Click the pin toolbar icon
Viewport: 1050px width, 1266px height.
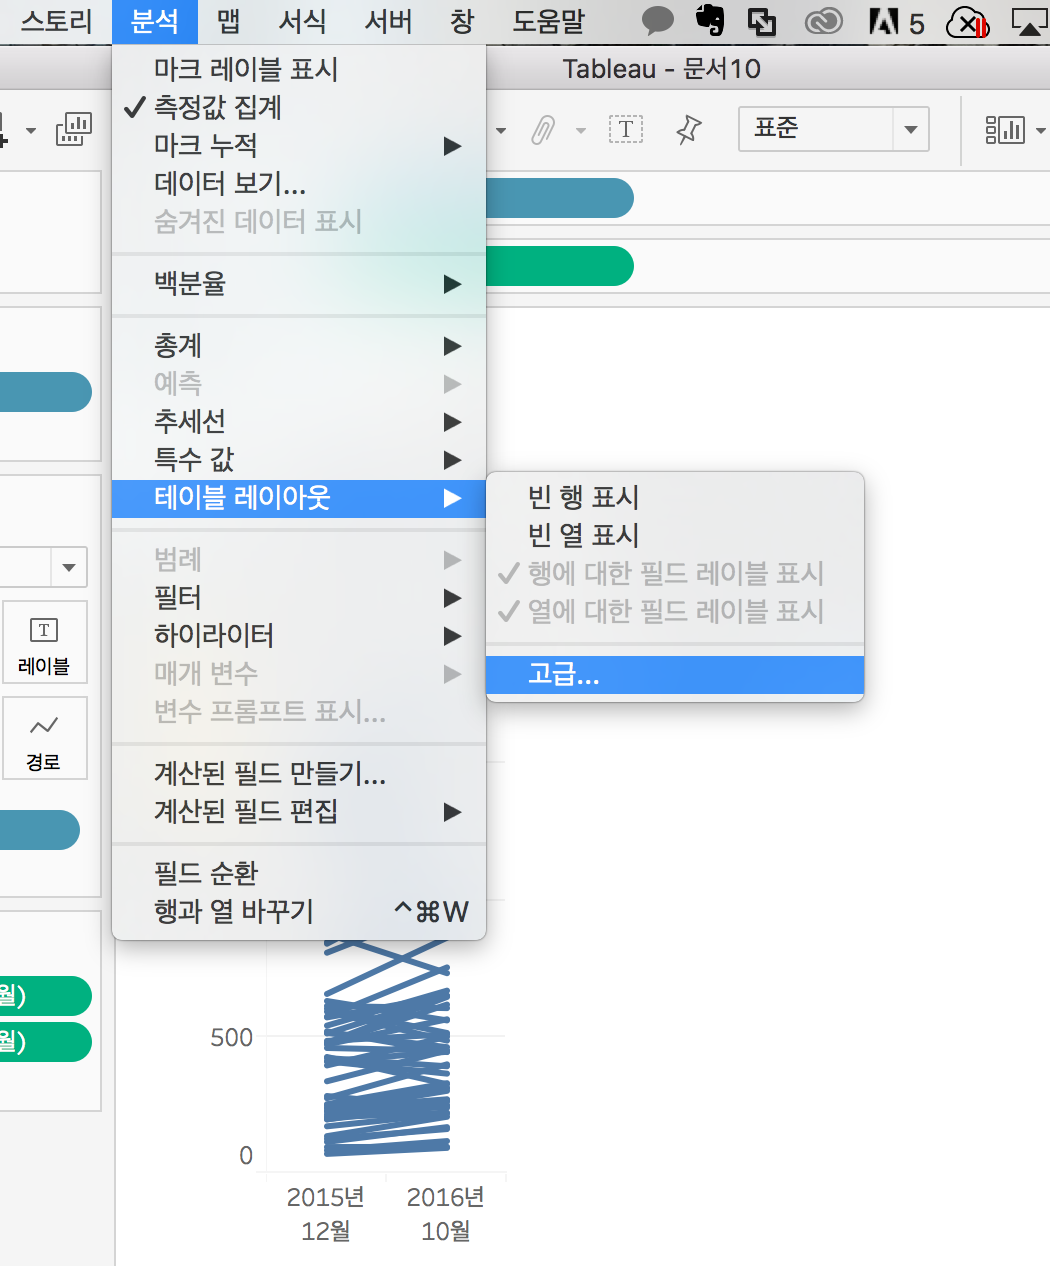[x=689, y=129]
